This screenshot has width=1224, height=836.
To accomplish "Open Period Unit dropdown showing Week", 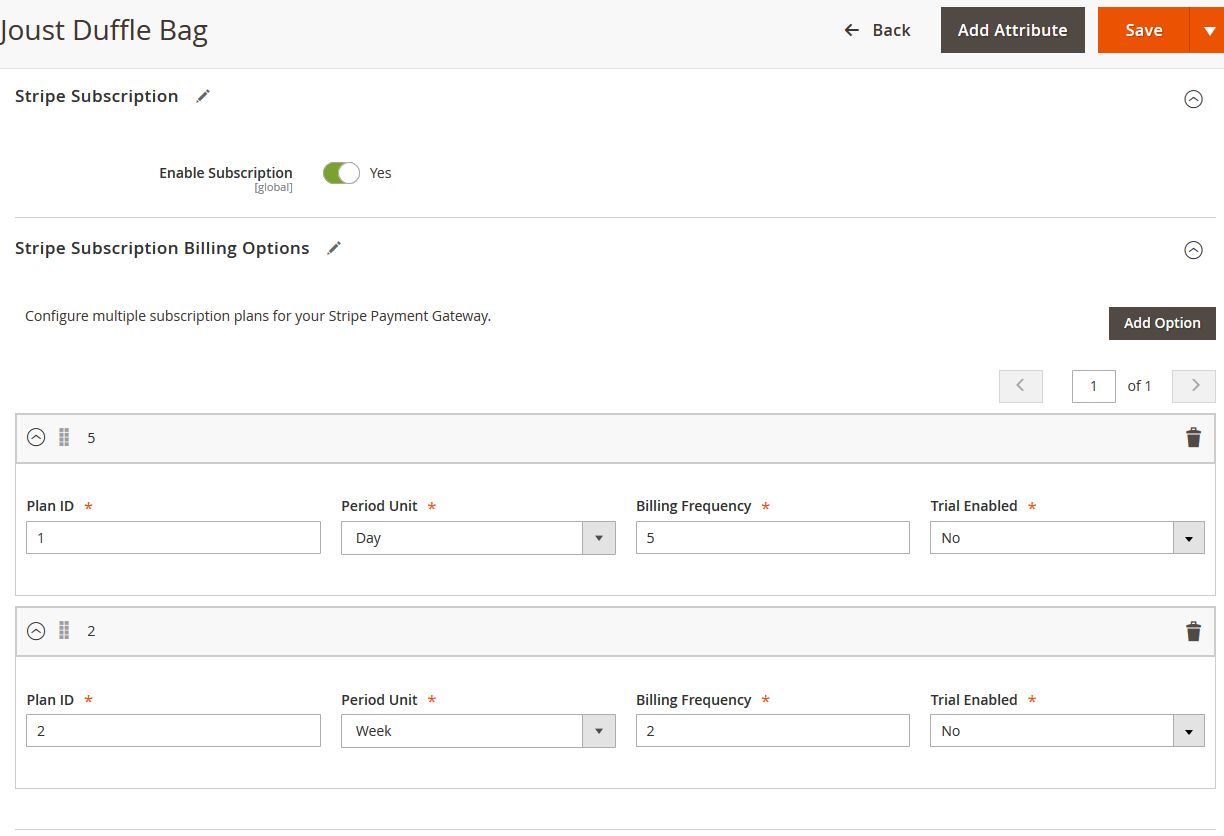I will point(478,731).
